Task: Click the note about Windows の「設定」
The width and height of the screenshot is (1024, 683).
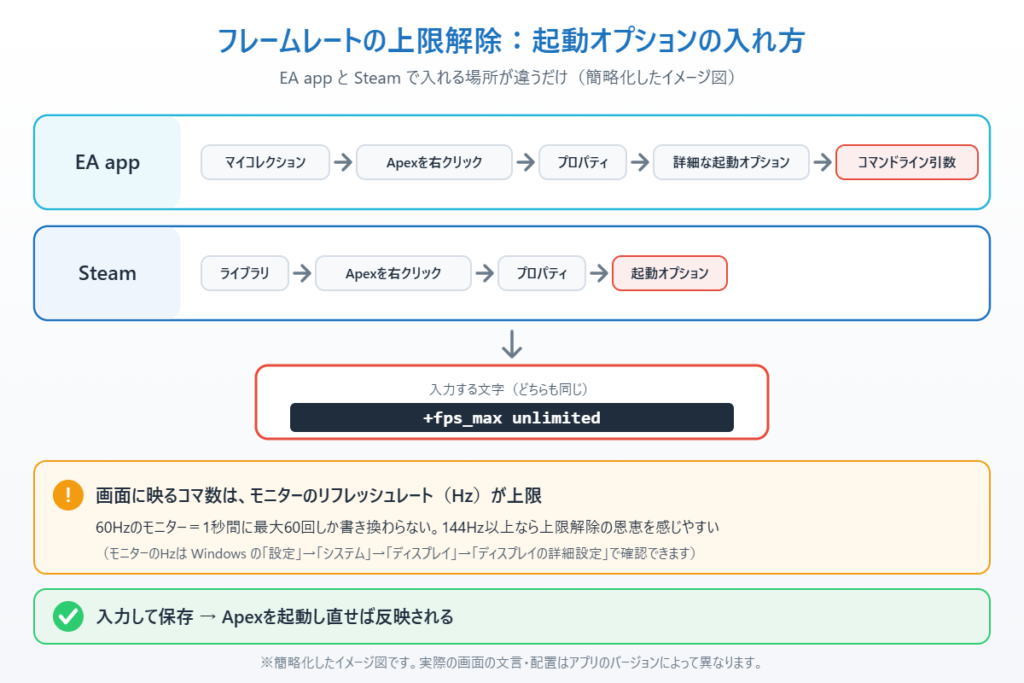Action: click(x=399, y=553)
